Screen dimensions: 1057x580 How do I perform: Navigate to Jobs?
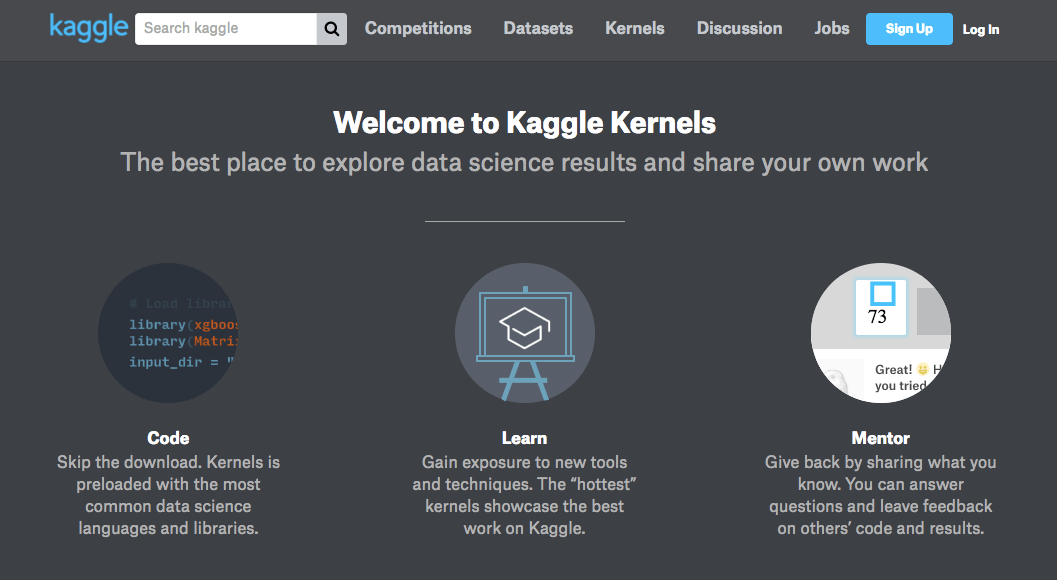coord(832,29)
